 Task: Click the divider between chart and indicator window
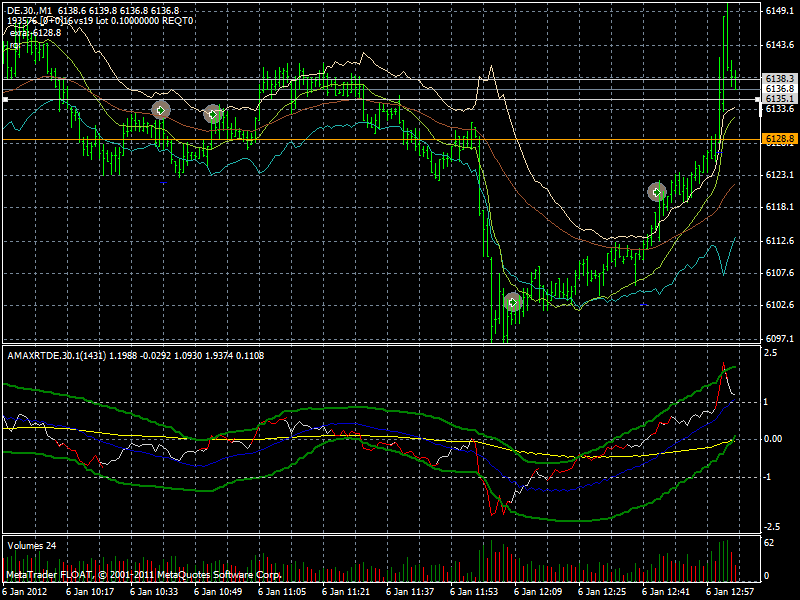pos(400,344)
